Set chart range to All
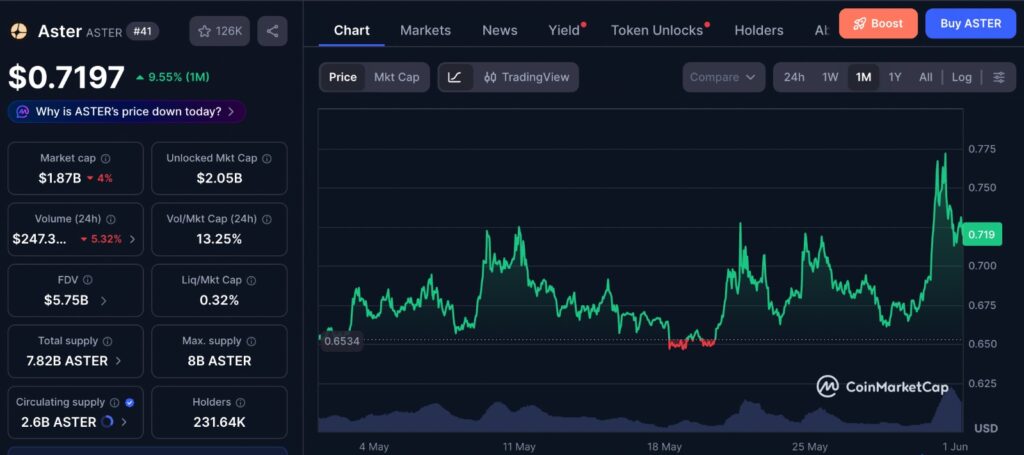This screenshot has height=455, width=1024. tap(925, 77)
